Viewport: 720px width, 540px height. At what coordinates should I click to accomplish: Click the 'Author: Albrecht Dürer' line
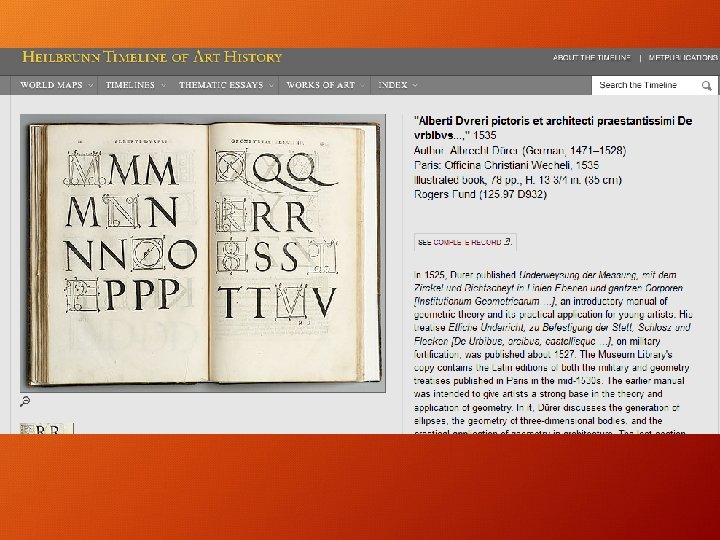[520, 151]
